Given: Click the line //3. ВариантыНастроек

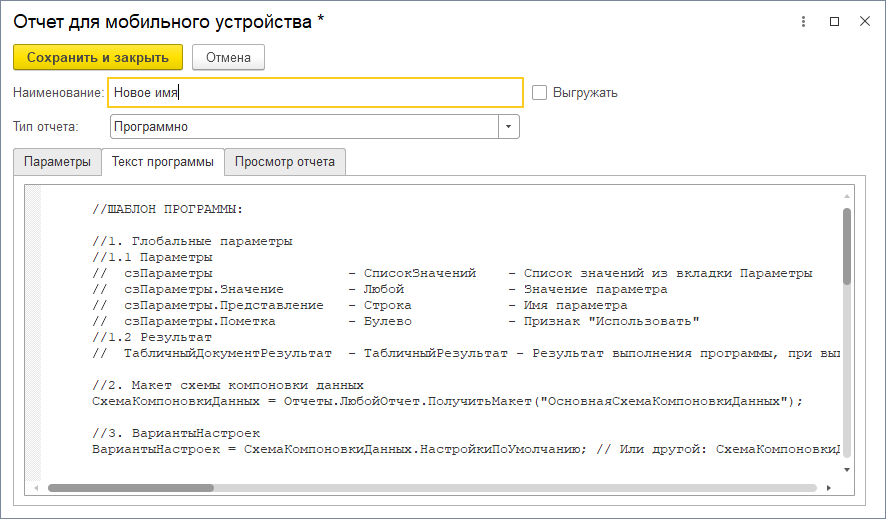Looking at the screenshot, I should click(176, 433).
